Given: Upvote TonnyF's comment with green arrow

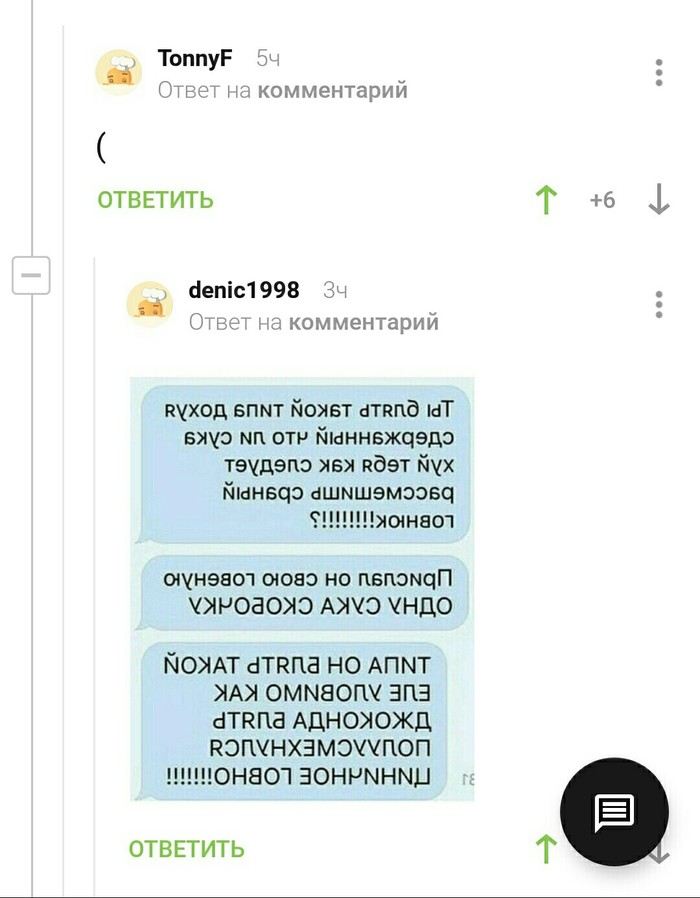Looking at the screenshot, I should click(546, 200).
